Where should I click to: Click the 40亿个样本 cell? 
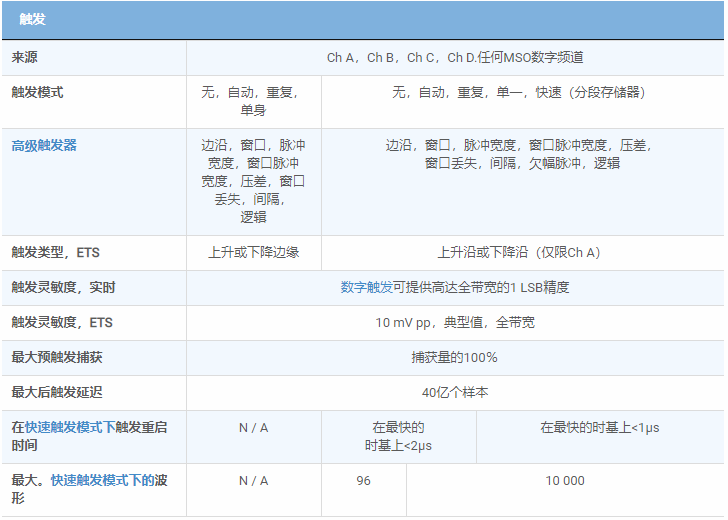[x=455, y=392]
